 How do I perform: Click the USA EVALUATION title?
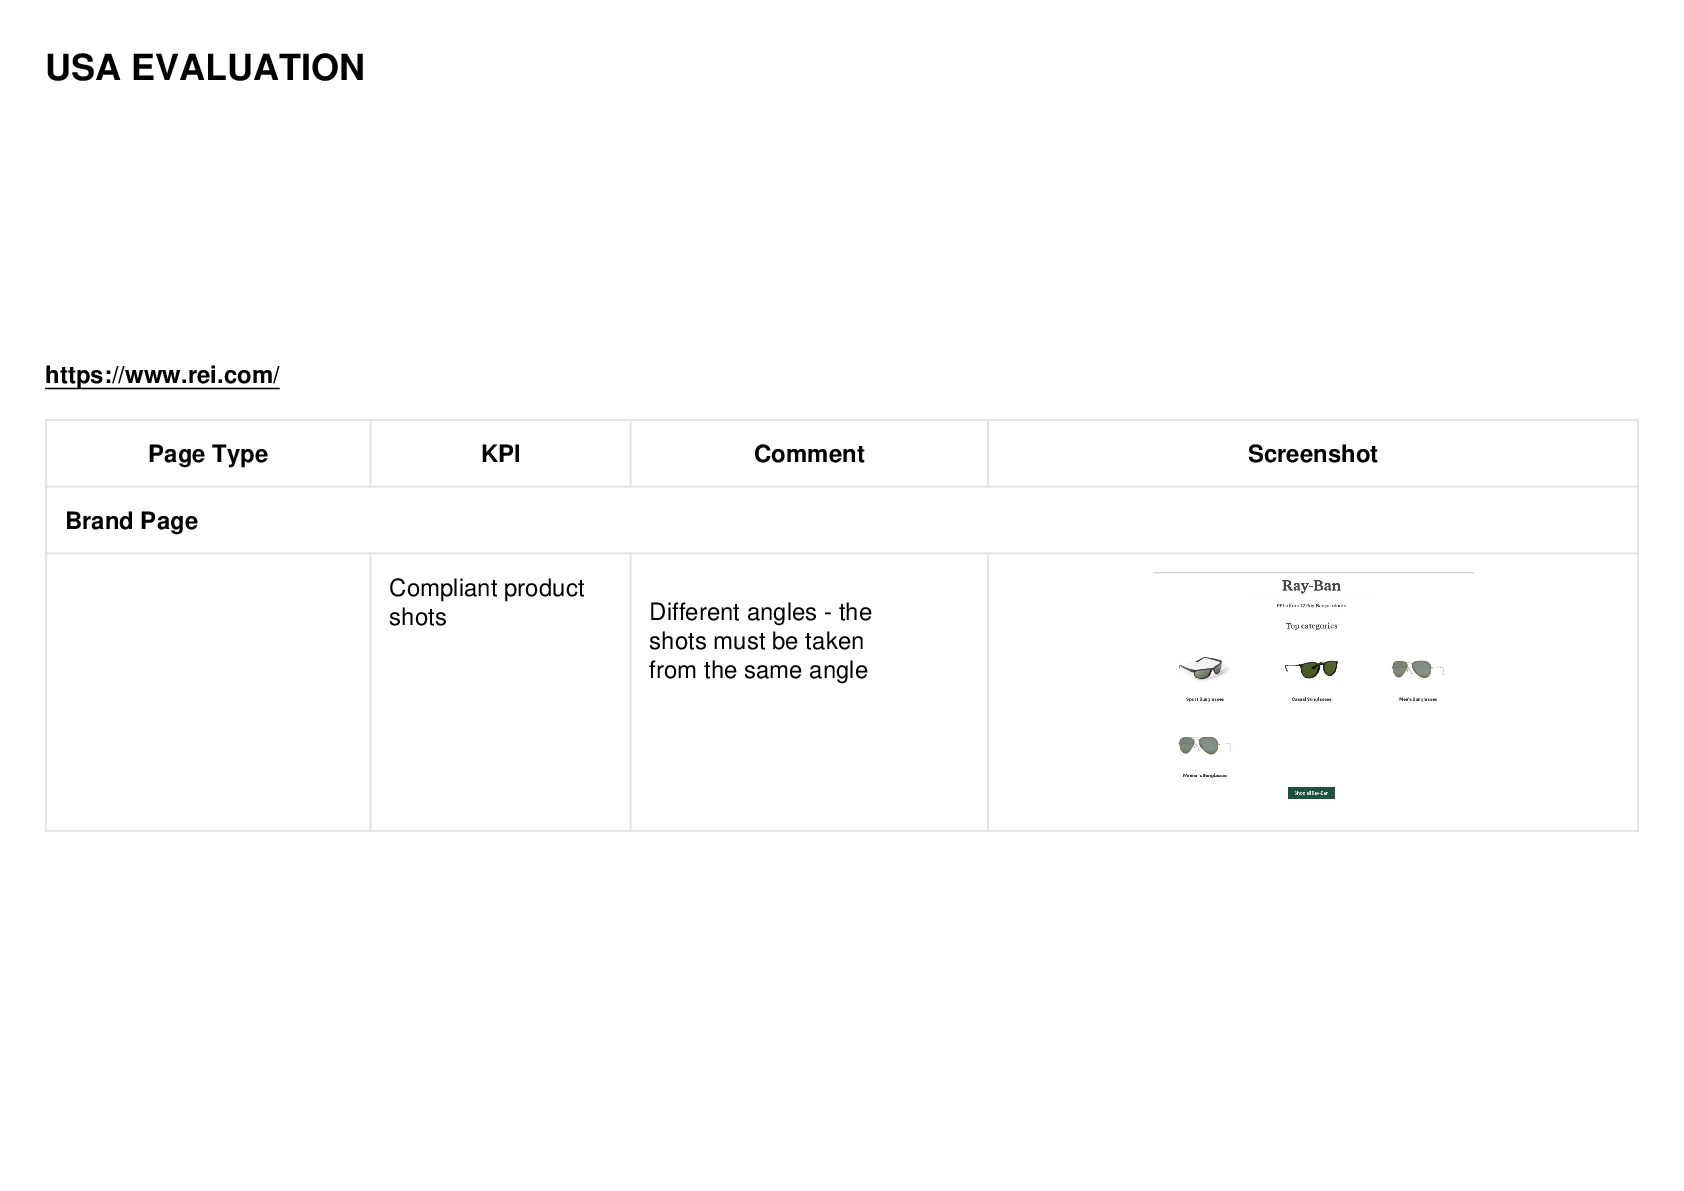click(205, 68)
